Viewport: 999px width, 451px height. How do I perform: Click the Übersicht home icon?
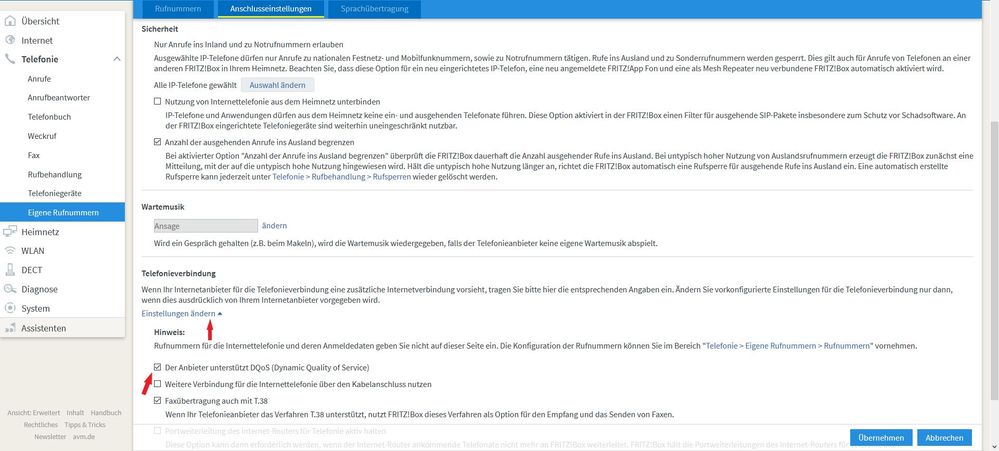pyautogui.click(x=10, y=21)
